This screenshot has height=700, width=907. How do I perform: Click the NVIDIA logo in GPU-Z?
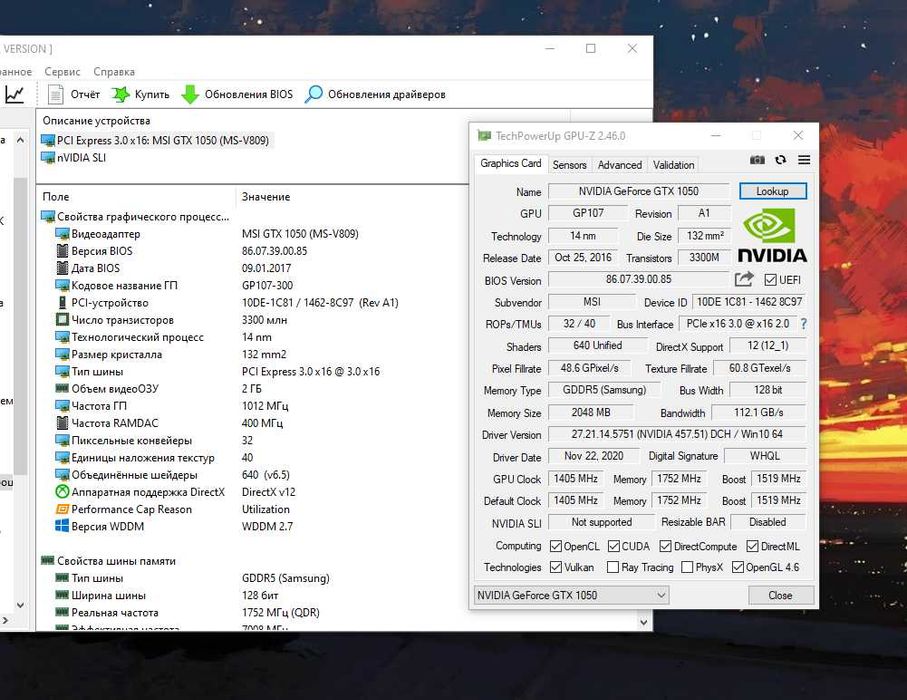coord(772,236)
